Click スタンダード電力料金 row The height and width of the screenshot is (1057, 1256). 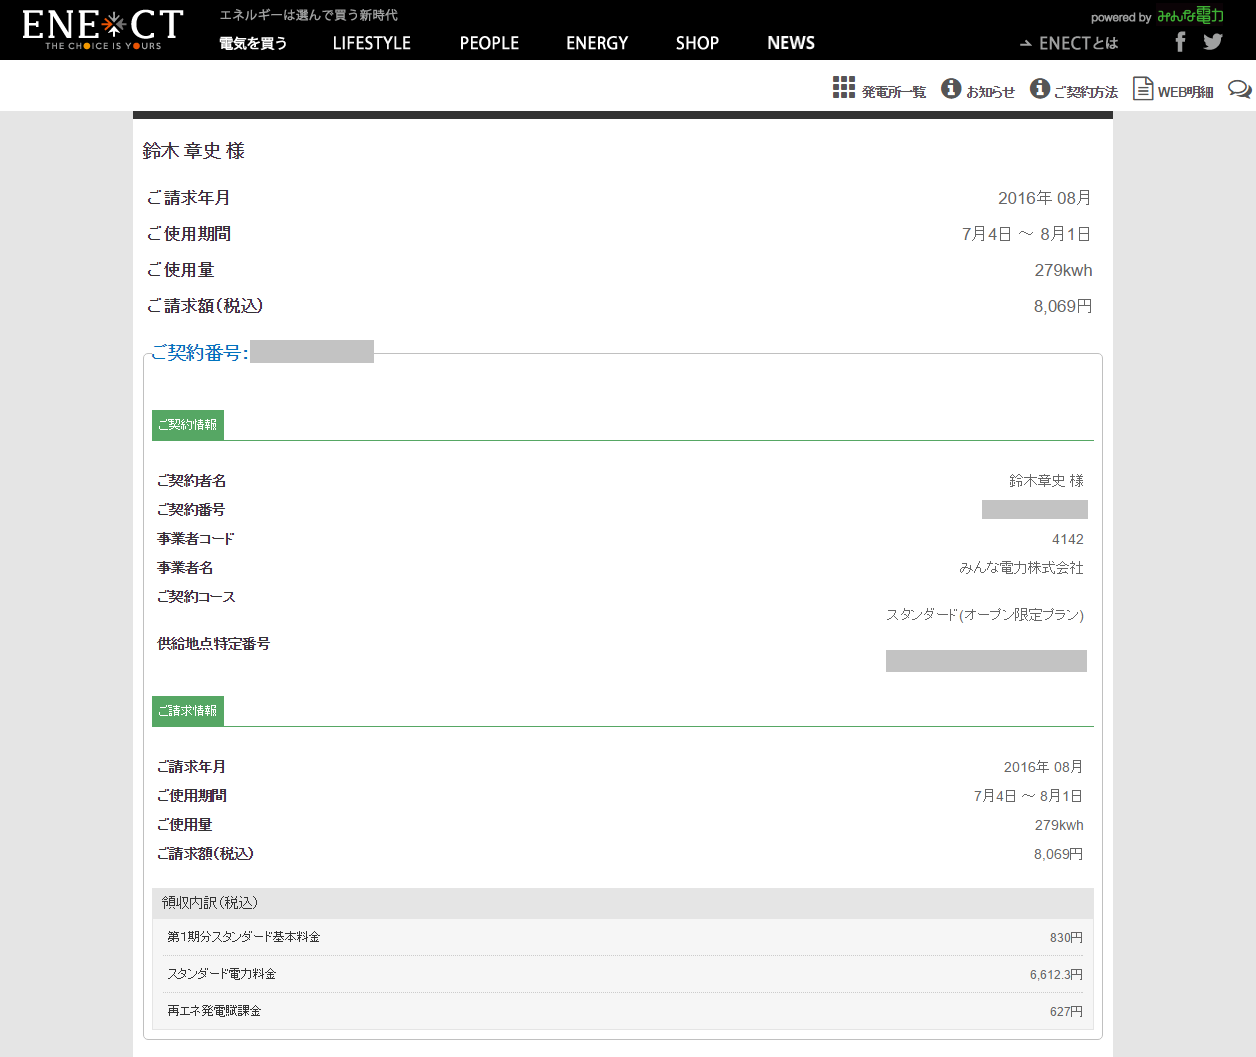[623, 974]
